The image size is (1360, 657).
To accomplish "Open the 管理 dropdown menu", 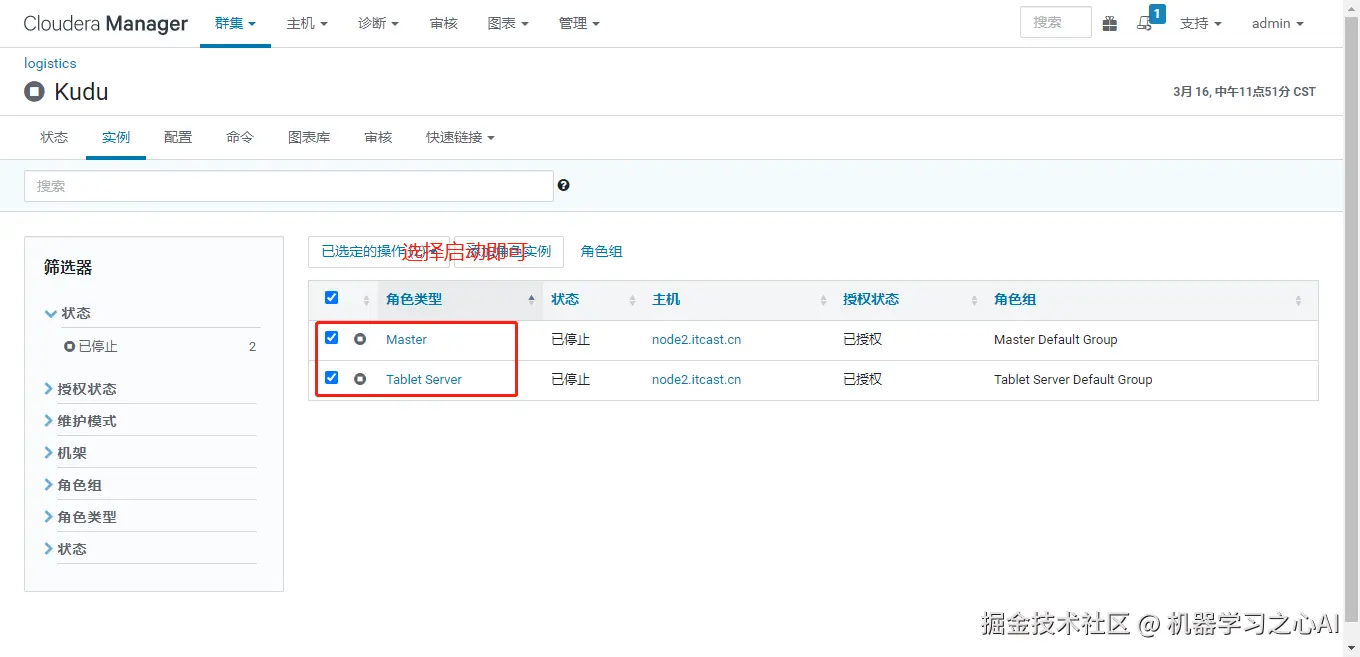I will click(x=579, y=23).
